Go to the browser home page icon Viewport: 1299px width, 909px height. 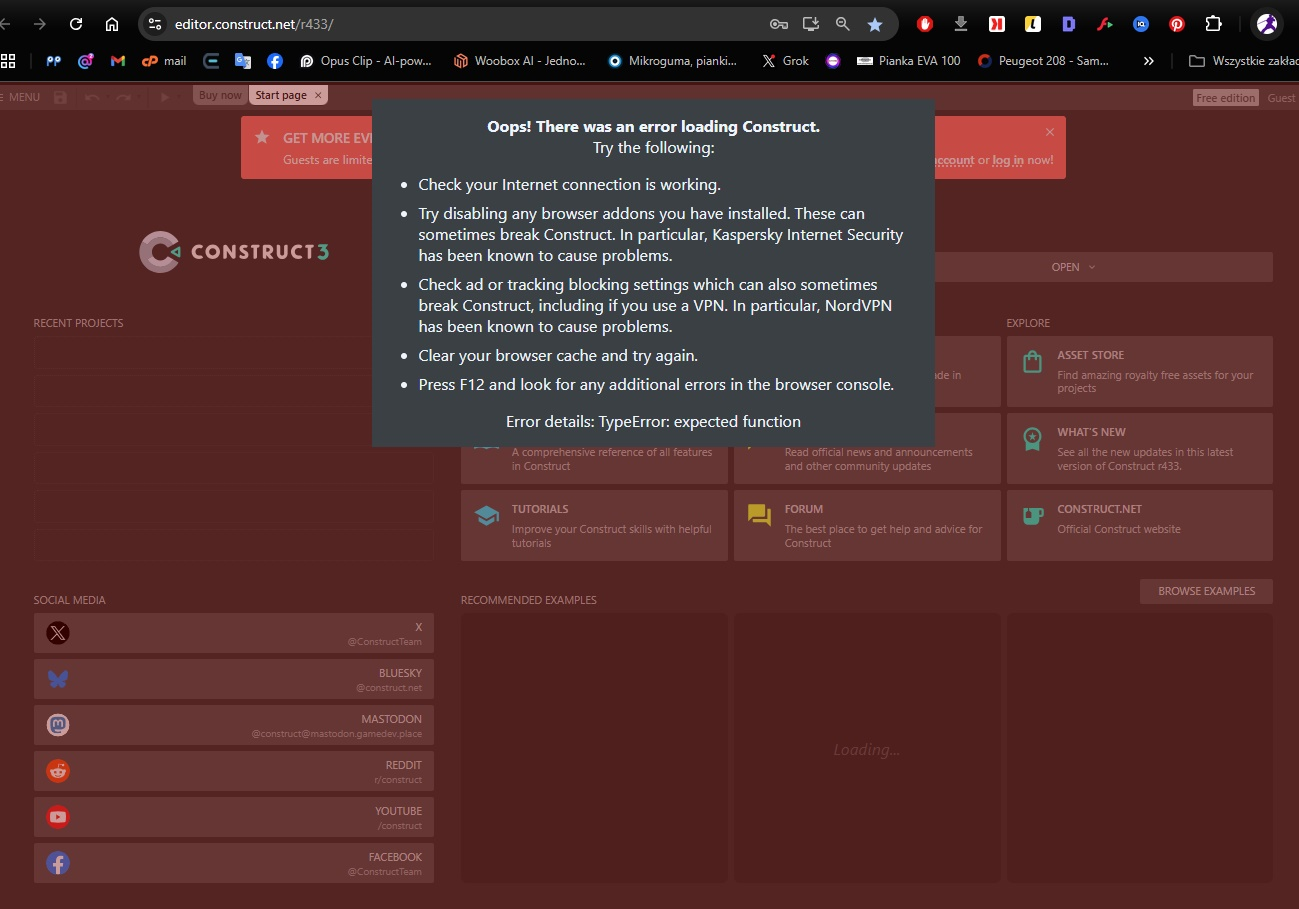pyautogui.click(x=112, y=24)
